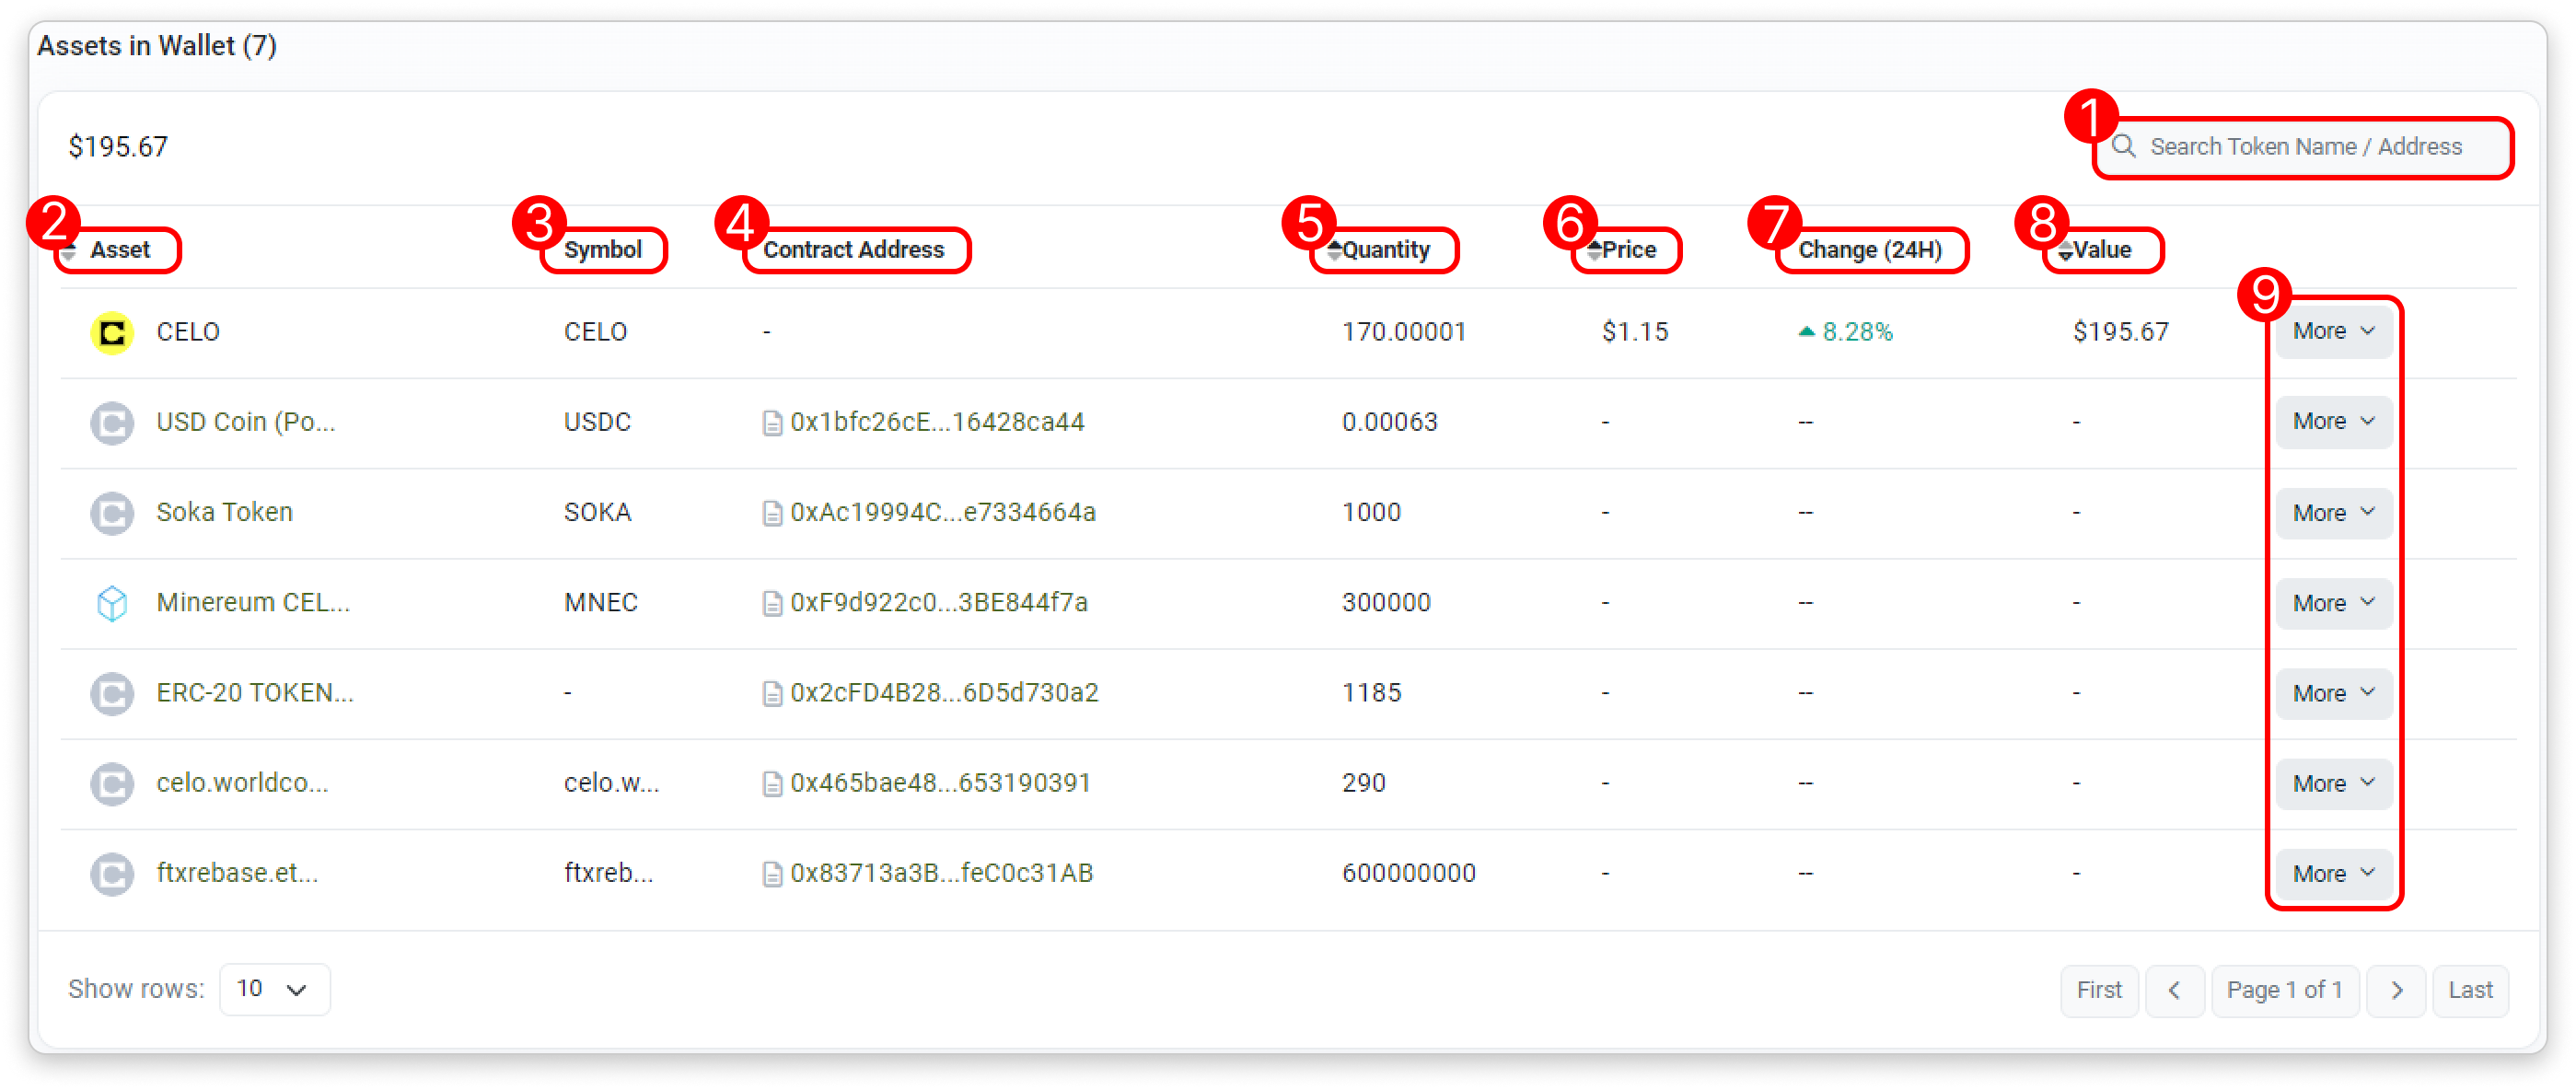Click the ERC-20 TOKEN placeholder logo icon
2576x1090 pixels.
coord(112,693)
